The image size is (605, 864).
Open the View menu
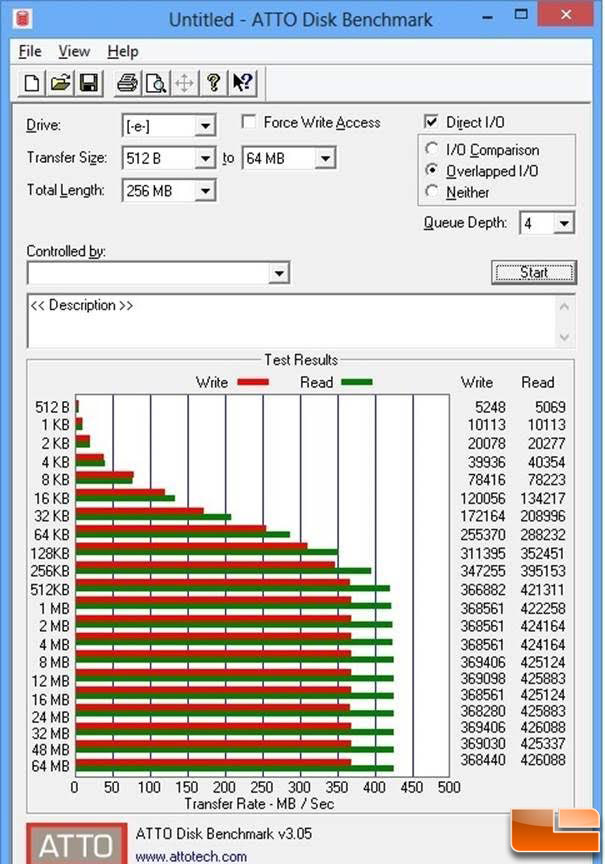(x=74, y=52)
